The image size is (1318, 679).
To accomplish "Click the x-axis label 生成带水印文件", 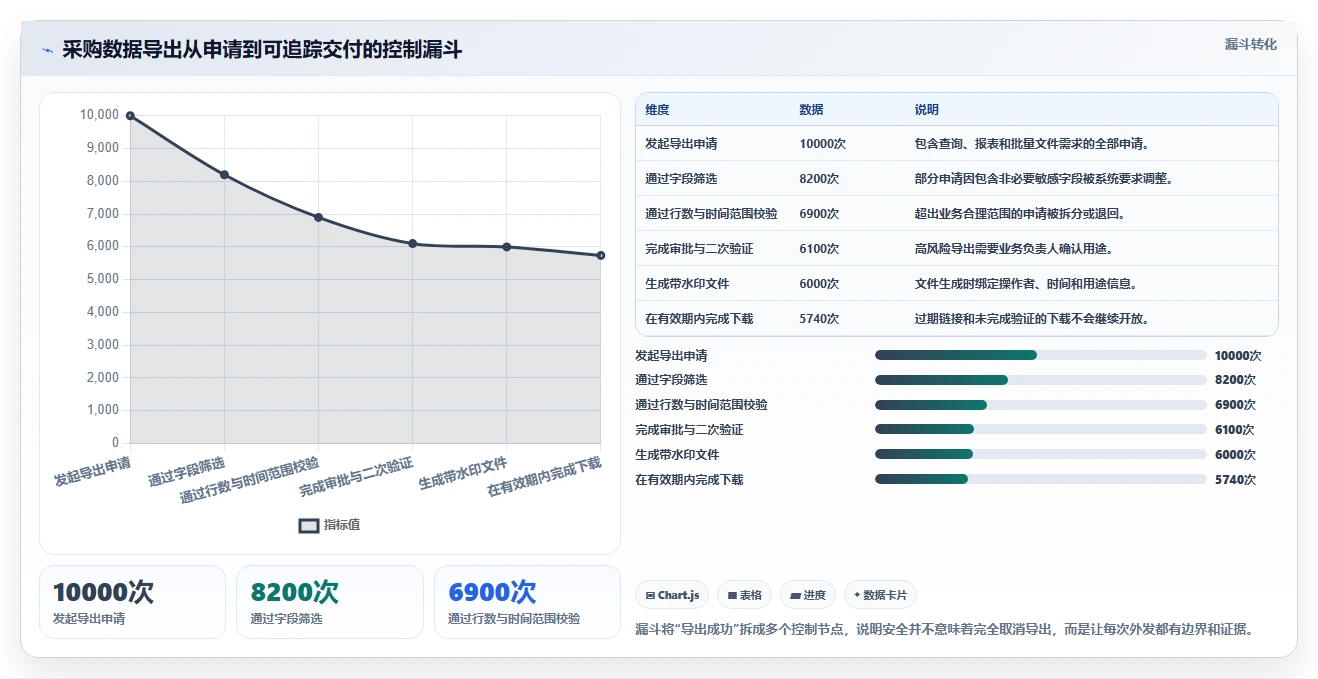I will pyautogui.click(x=463, y=473).
